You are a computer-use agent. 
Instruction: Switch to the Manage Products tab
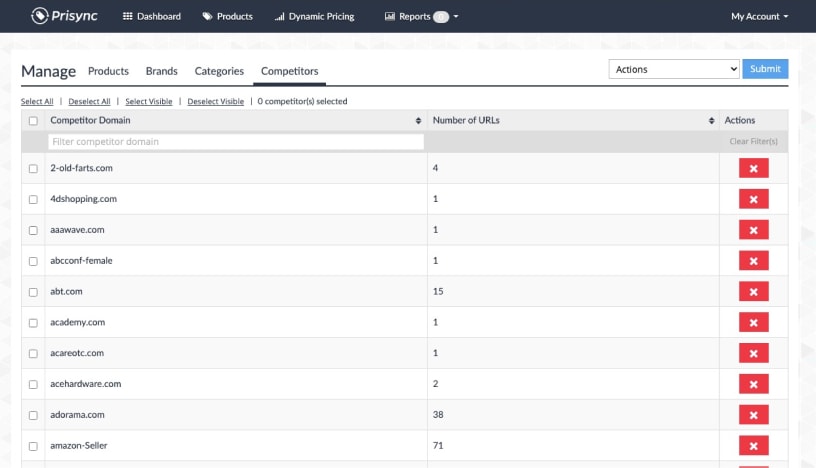108,71
